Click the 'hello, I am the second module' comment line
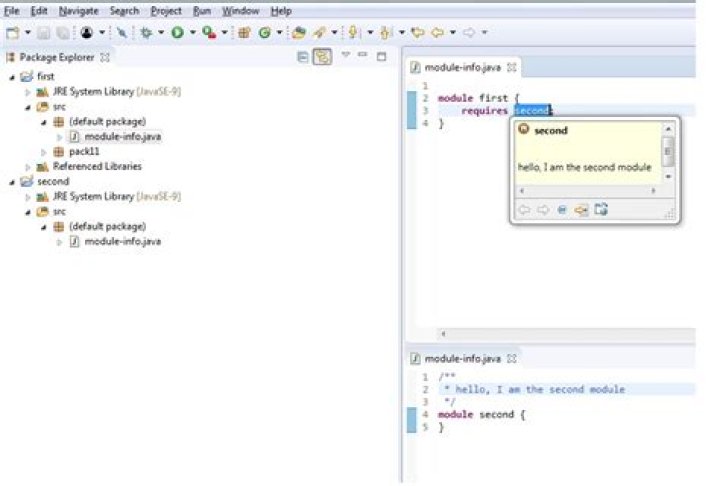The height and width of the screenshot is (486, 720). (535, 390)
